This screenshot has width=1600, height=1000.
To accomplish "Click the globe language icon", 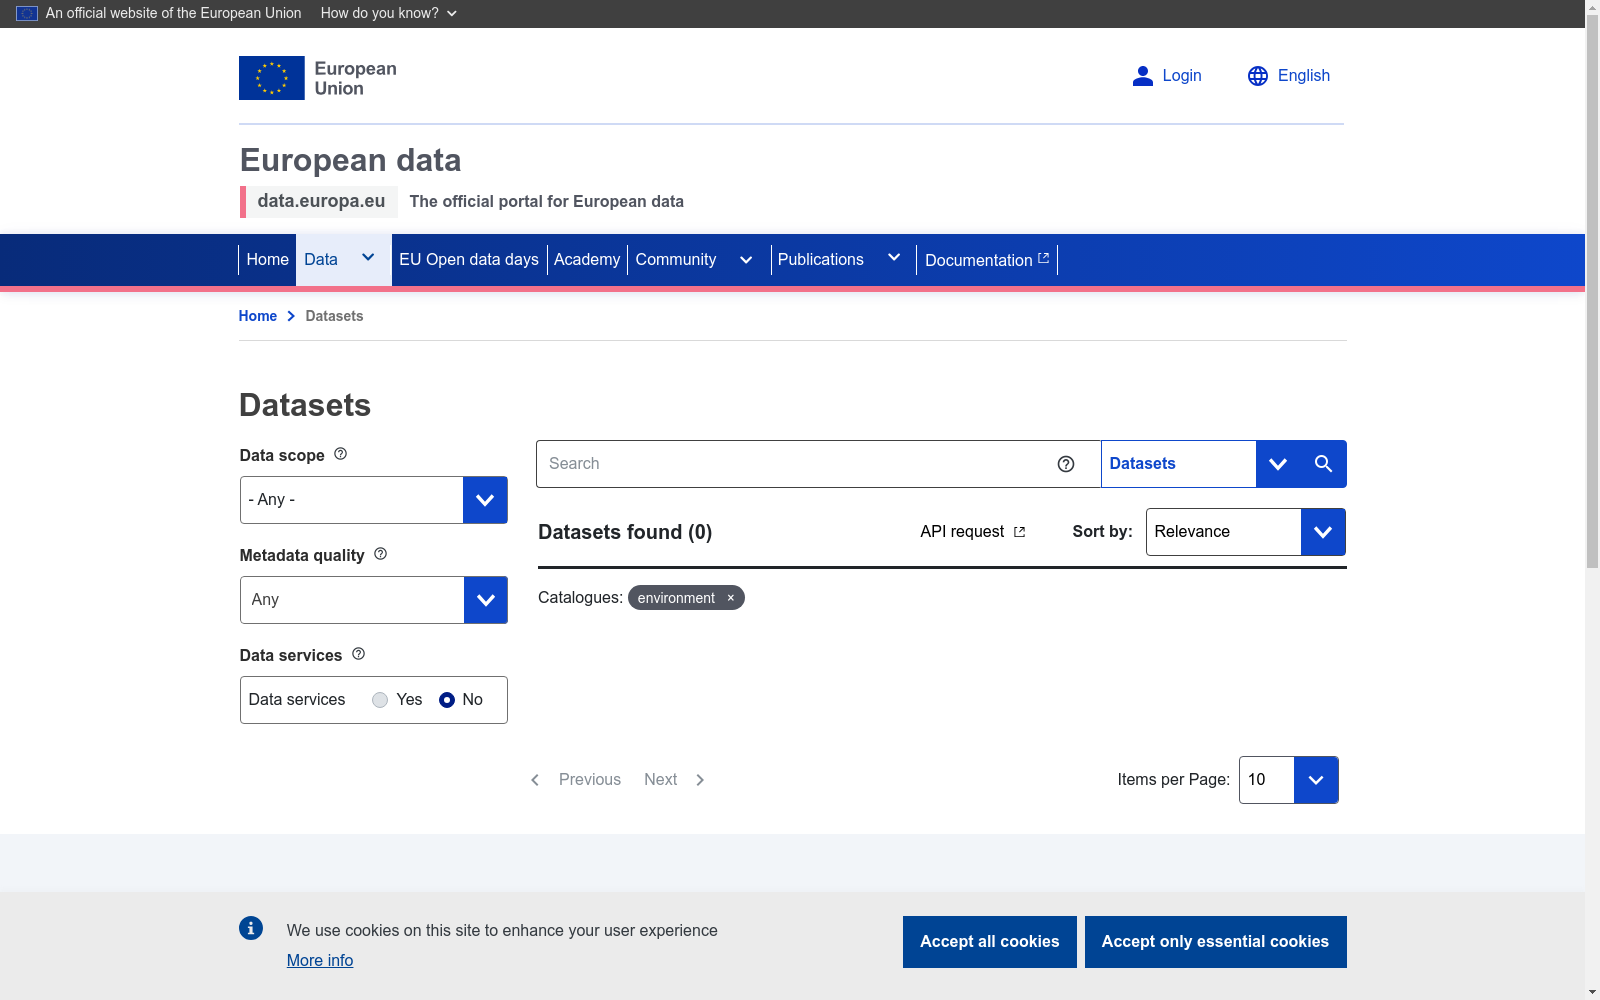I will pos(1258,76).
